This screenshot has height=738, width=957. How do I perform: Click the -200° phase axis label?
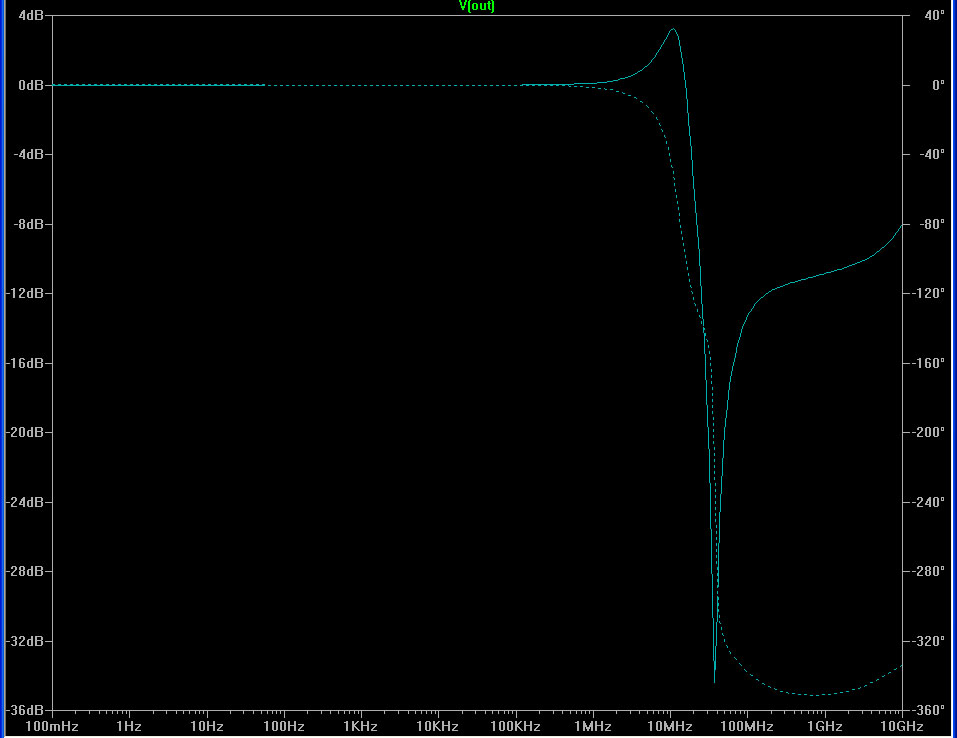[x=928, y=433]
